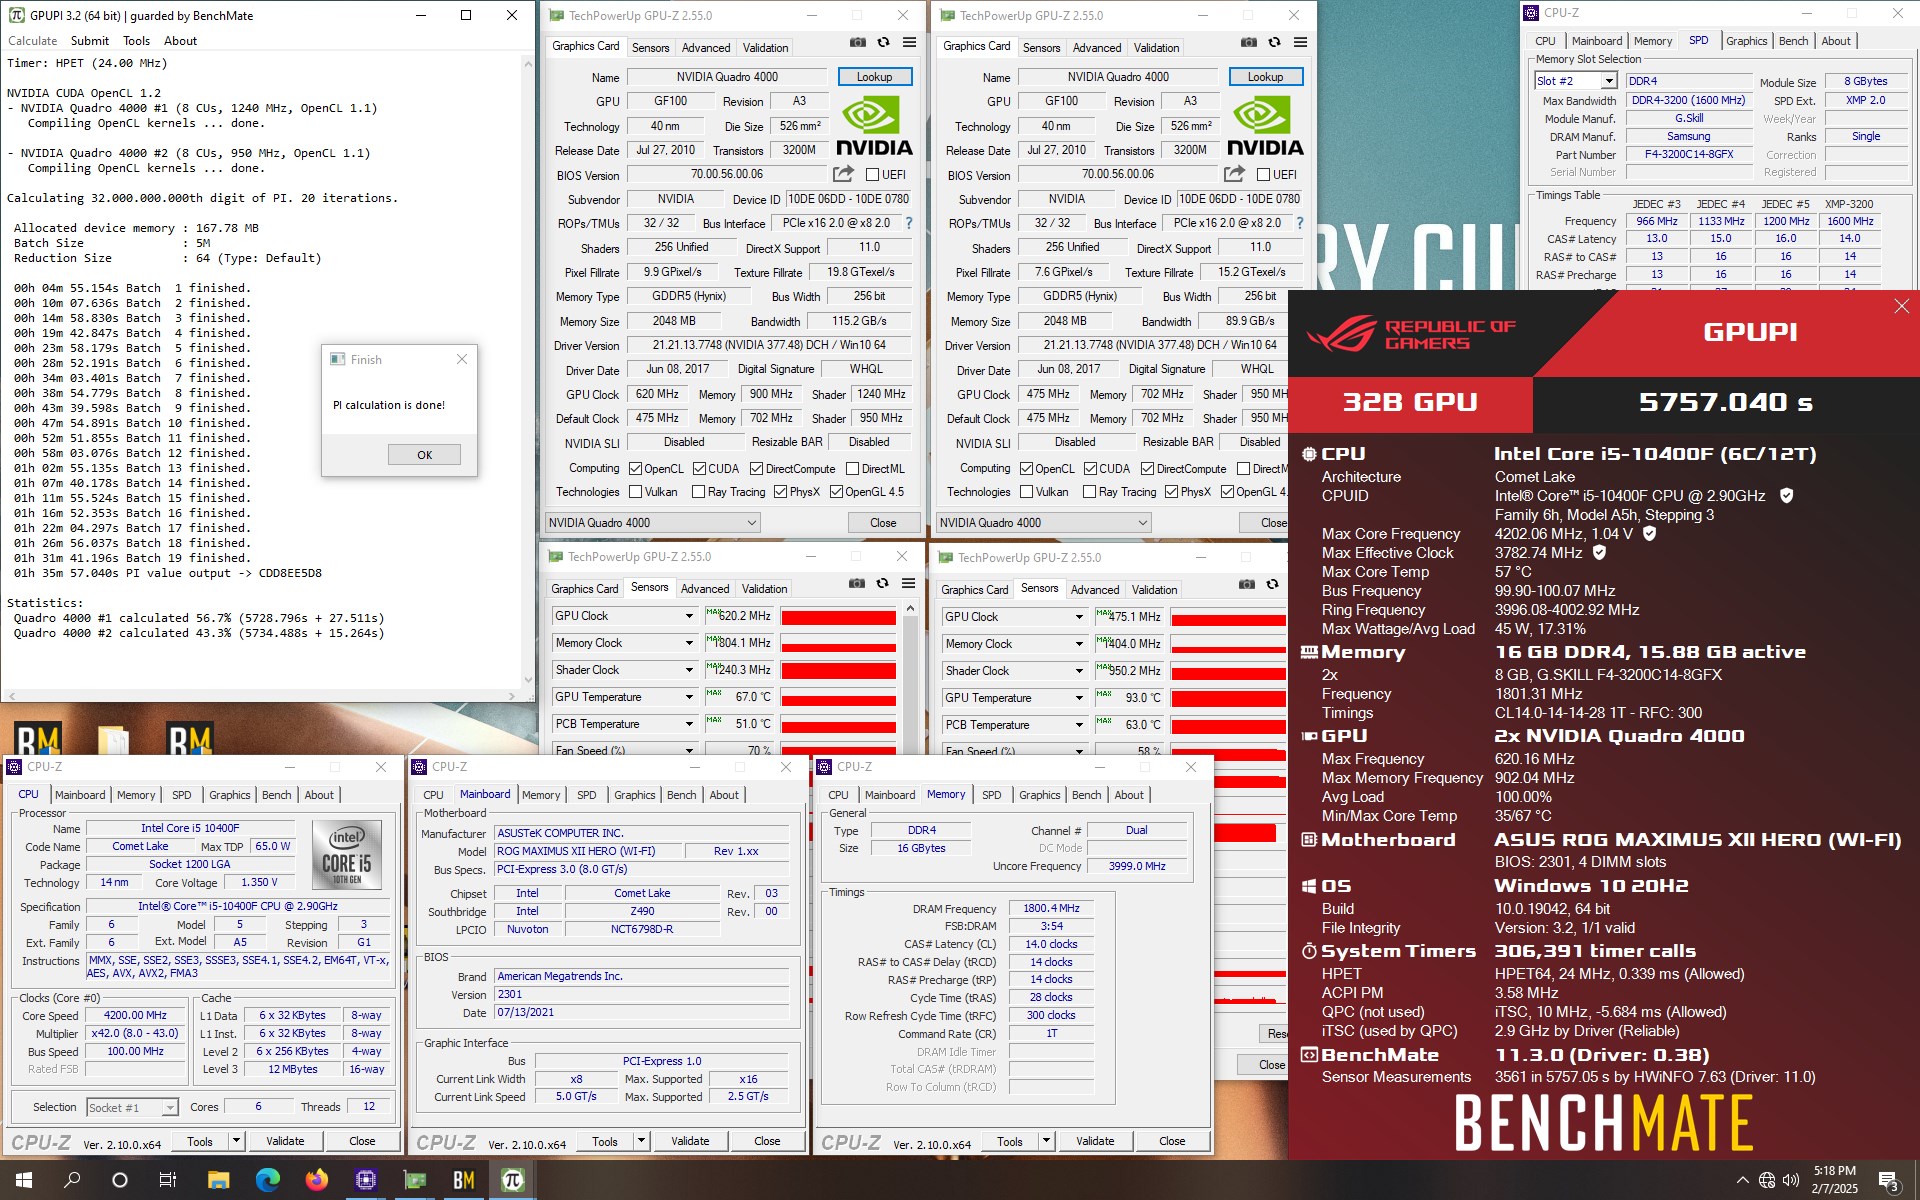Click Bus Interface question mark in right GPU-Z
This screenshot has width=1920, height=1200.
(1300, 223)
